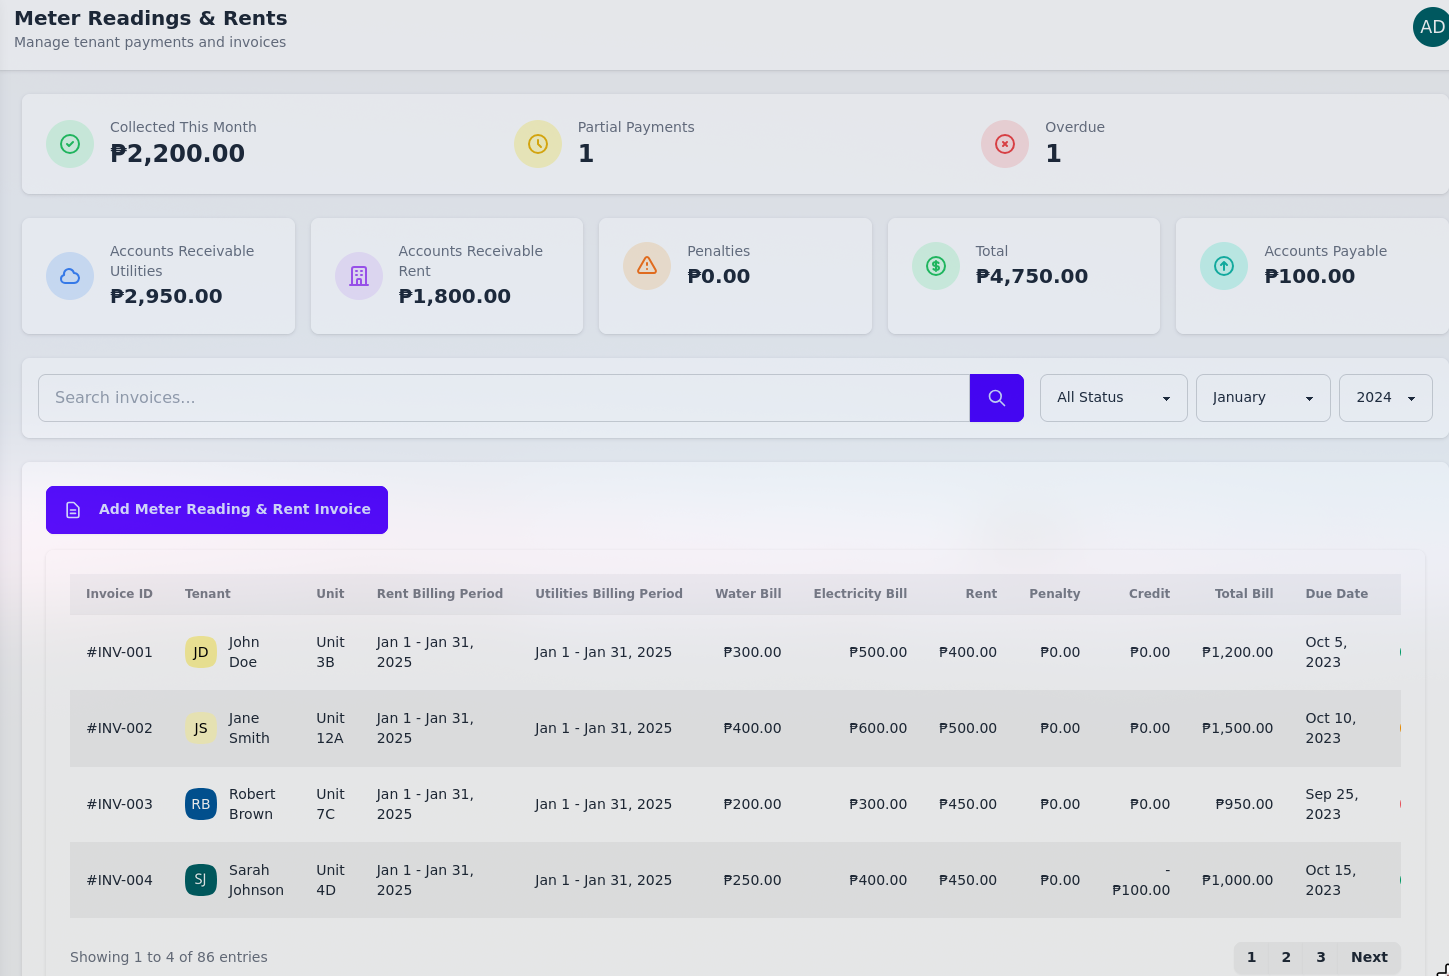Go to page 2 of invoices
Image resolution: width=1449 pixels, height=976 pixels.
1286,957
